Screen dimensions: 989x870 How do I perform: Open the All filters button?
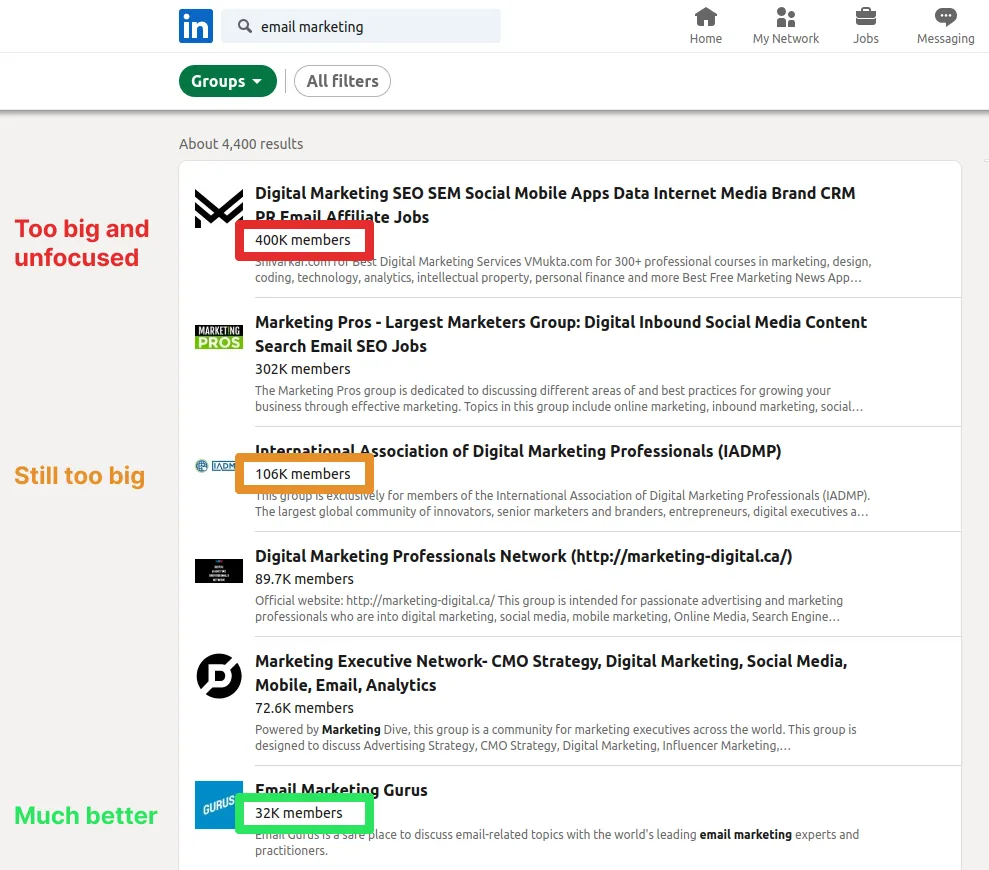tap(342, 81)
